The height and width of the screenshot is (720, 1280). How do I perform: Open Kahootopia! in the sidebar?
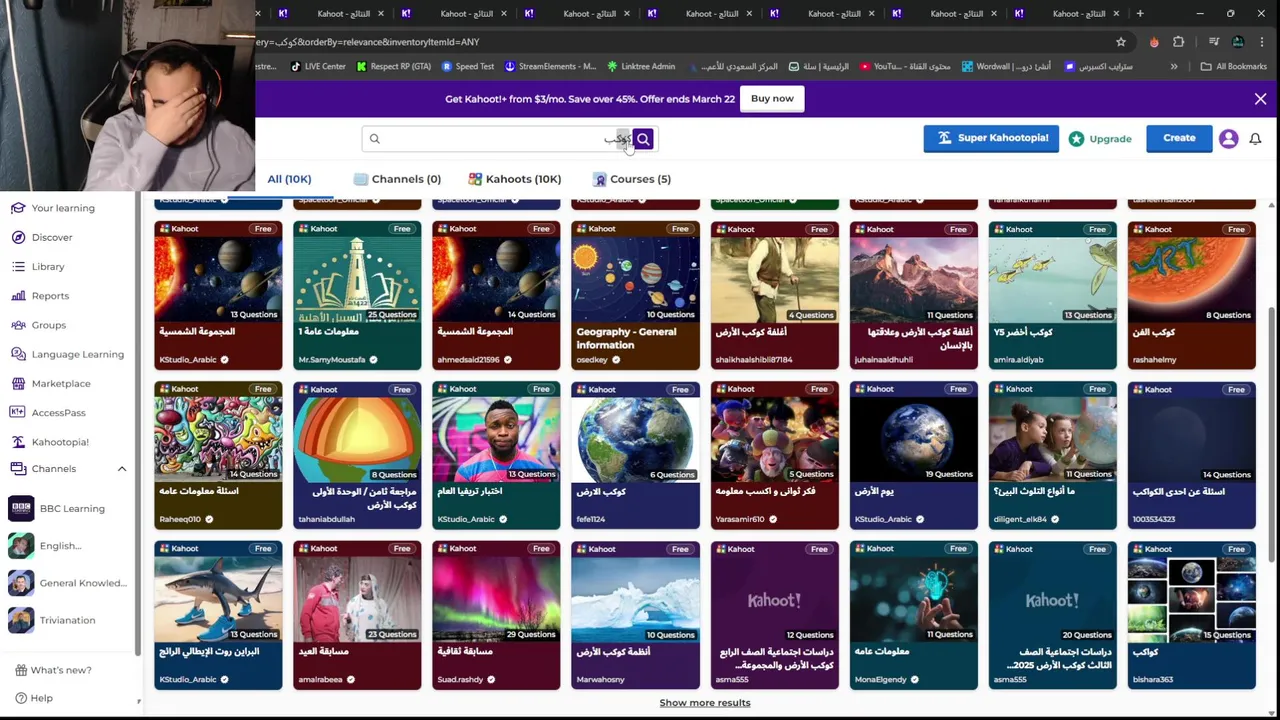coord(50,442)
